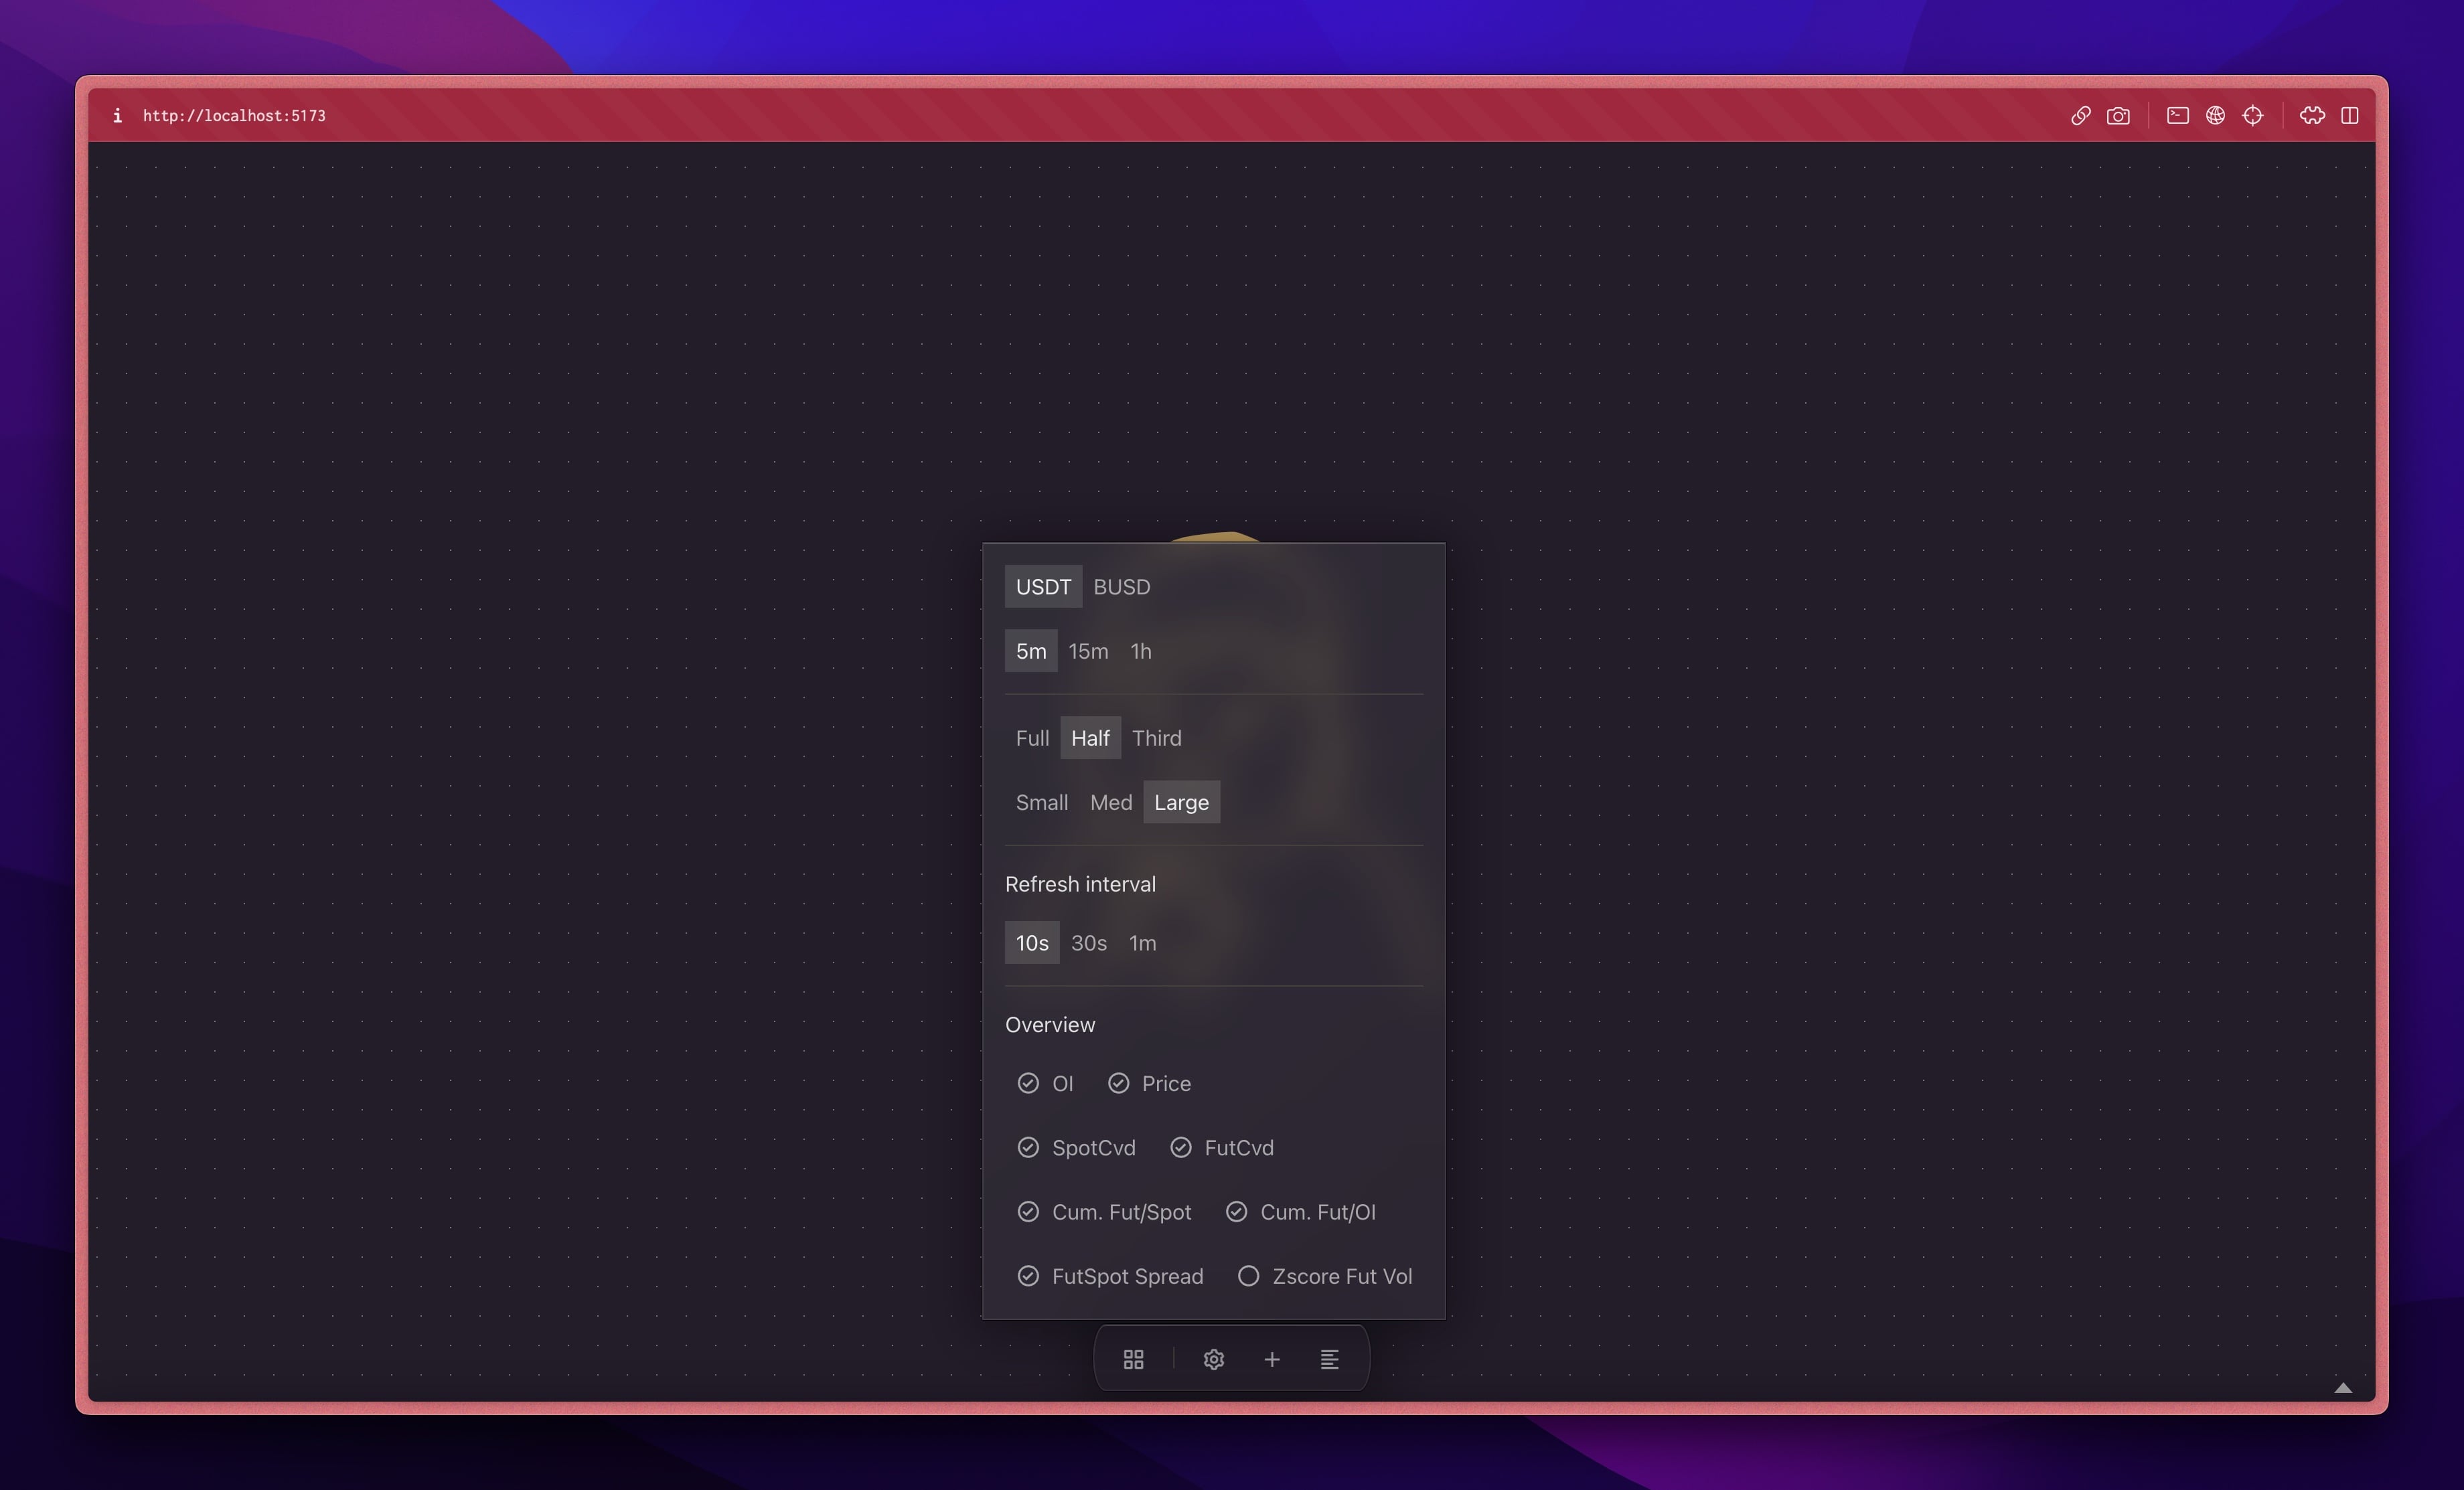Click the info icon beside the URL
This screenshot has width=2464, height=1490.
117,115
